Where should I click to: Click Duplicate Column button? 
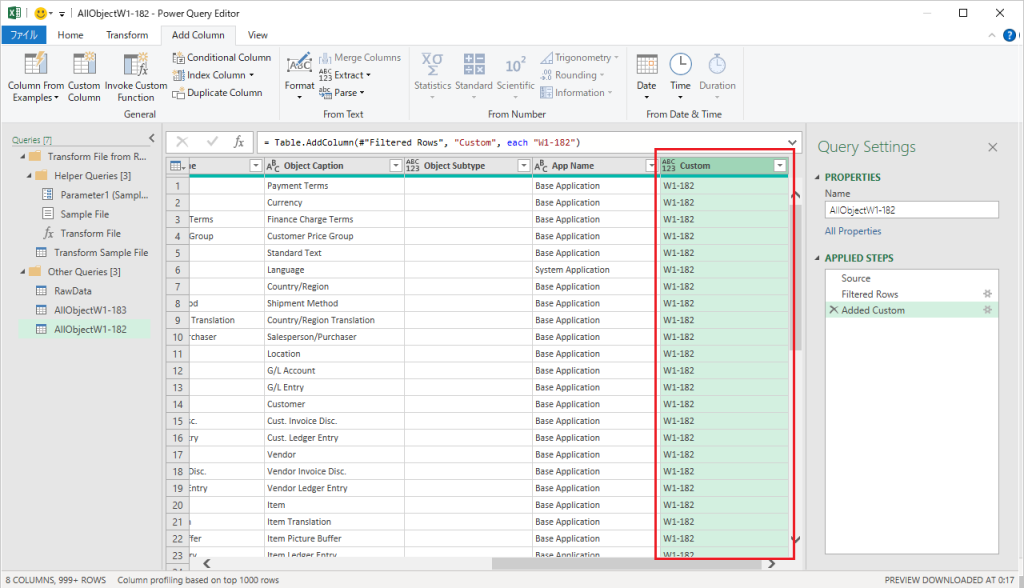pos(217,93)
